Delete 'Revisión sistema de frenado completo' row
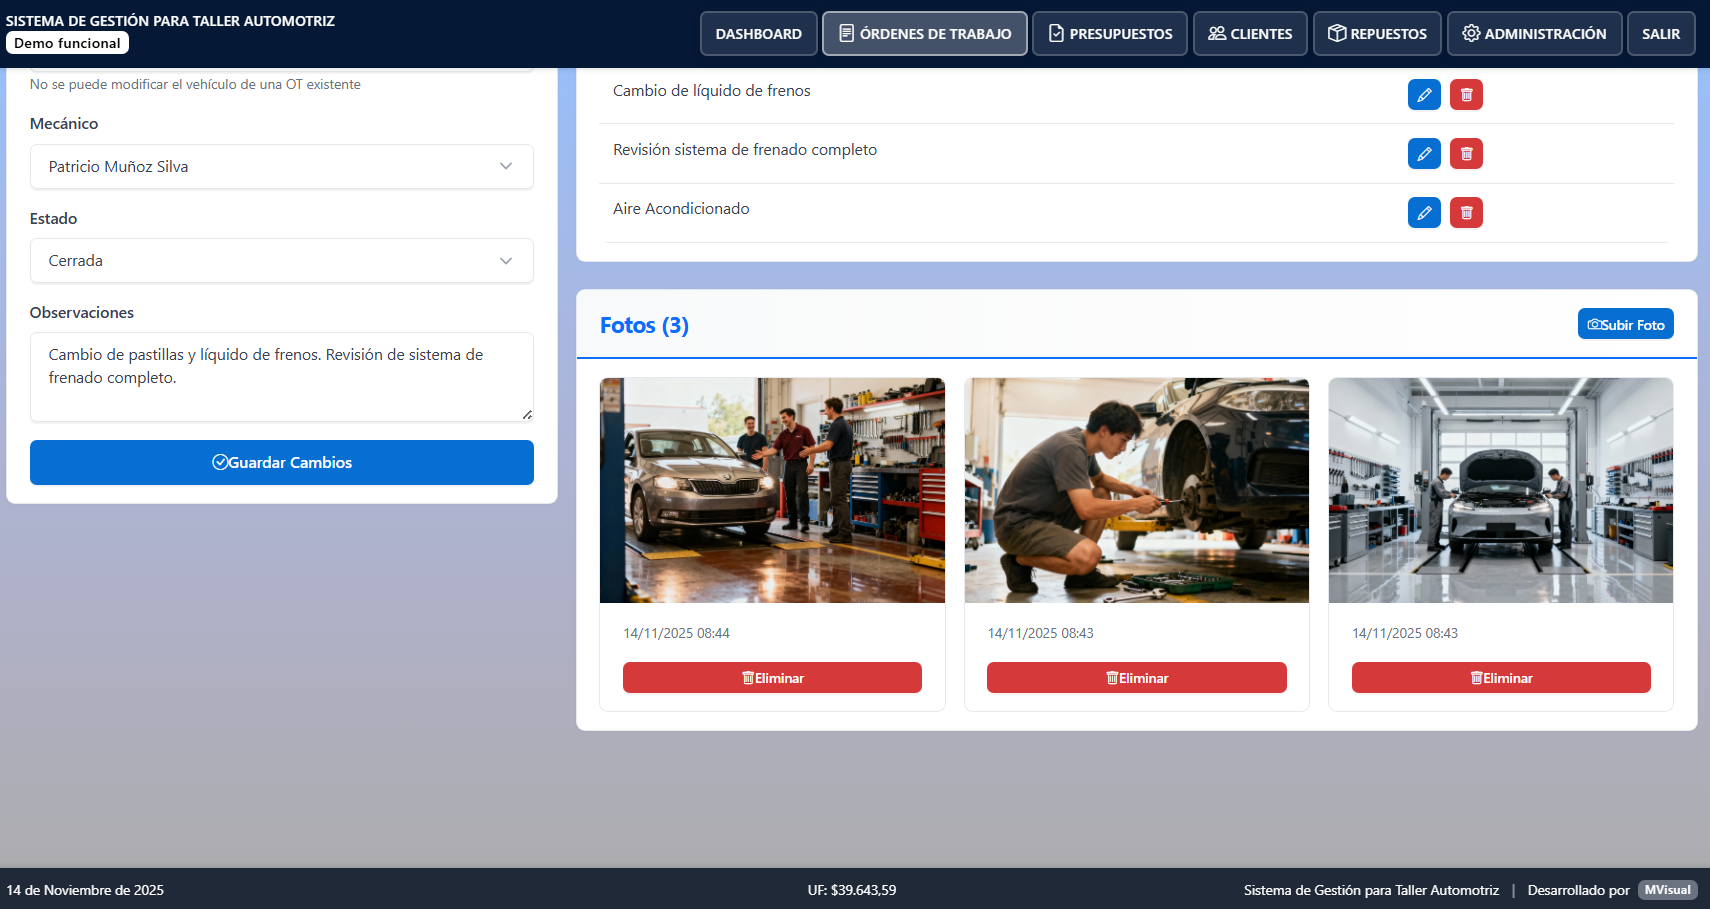Image resolution: width=1710 pixels, height=909 pixels. [1466, 154]
